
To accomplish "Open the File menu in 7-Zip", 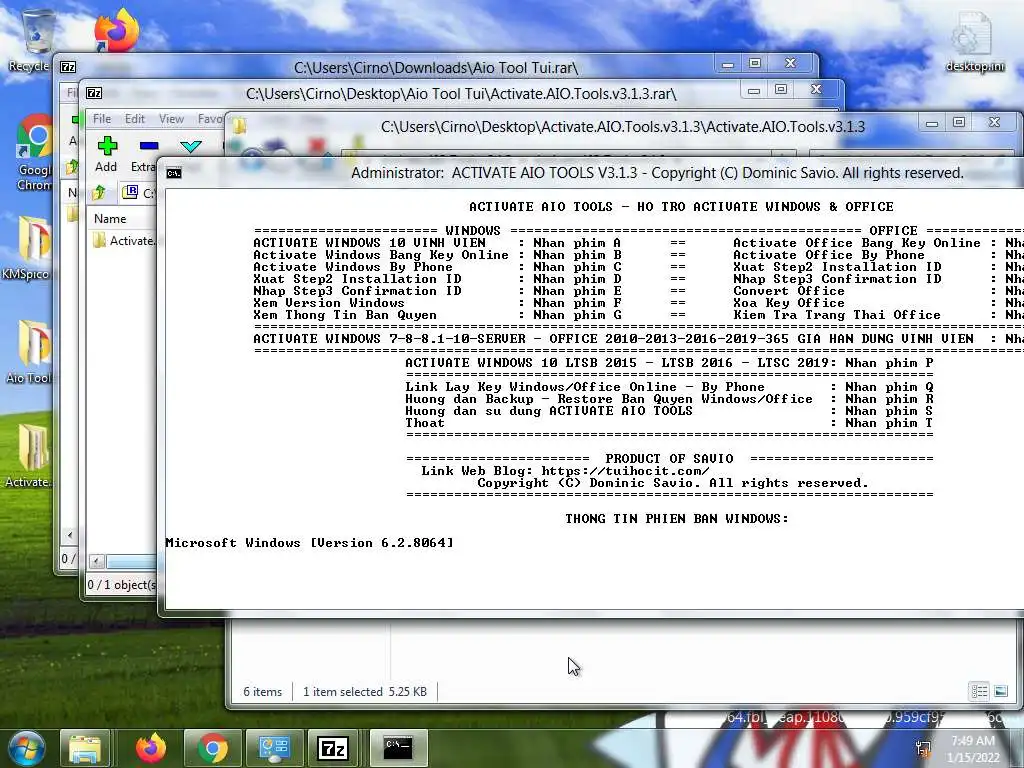I will click(x=102, y=119).
